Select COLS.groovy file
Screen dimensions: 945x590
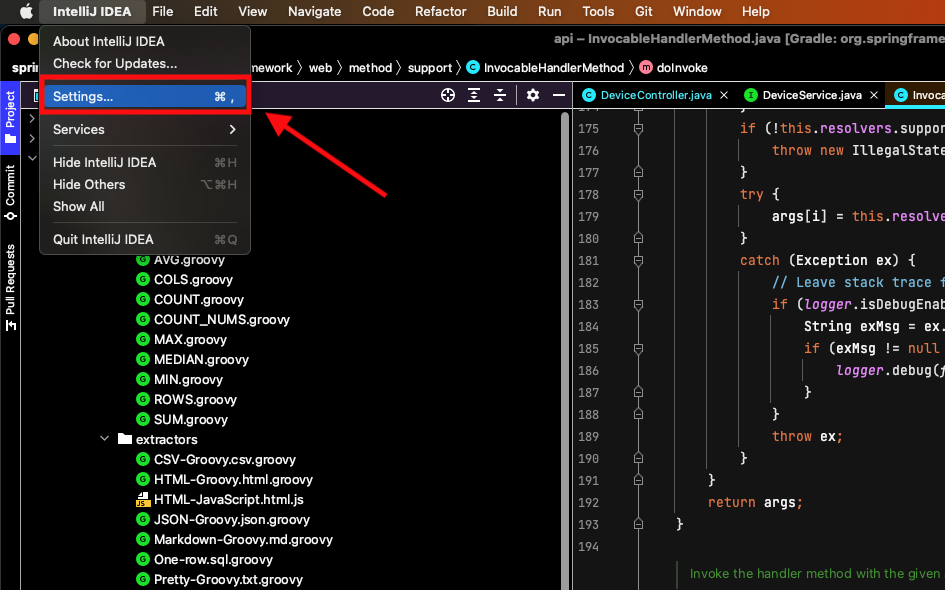(x=193, y=280)
